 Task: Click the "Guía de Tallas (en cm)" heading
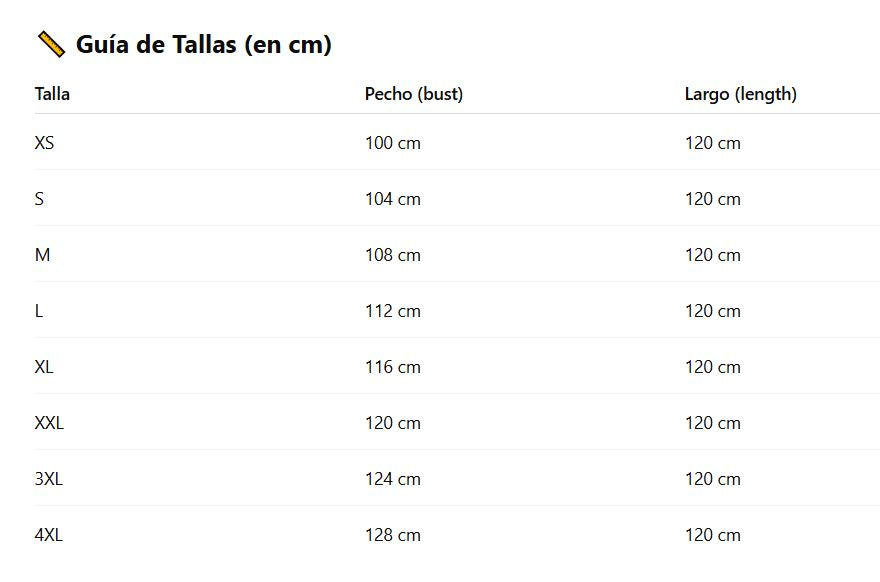[203, 45]
